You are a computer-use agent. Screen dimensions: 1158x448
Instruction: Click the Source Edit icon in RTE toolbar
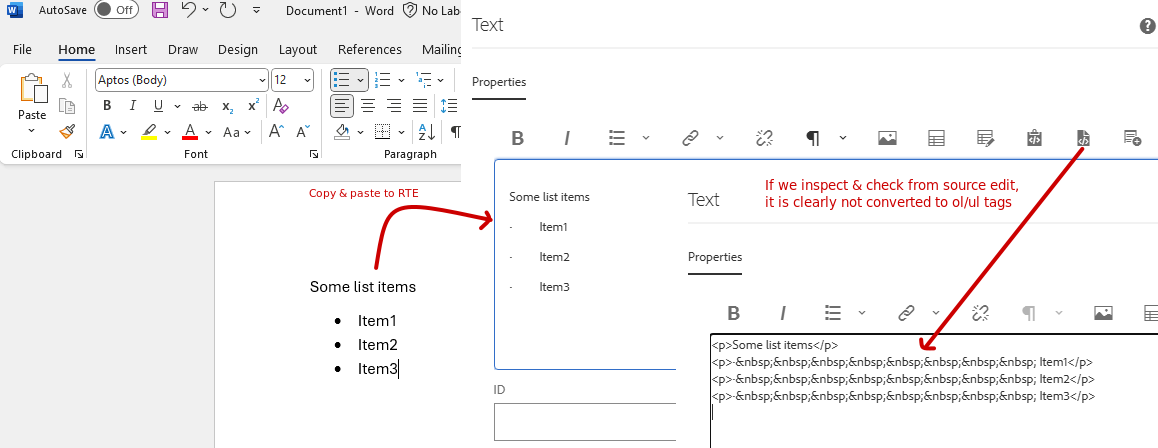coord(1082,138)
